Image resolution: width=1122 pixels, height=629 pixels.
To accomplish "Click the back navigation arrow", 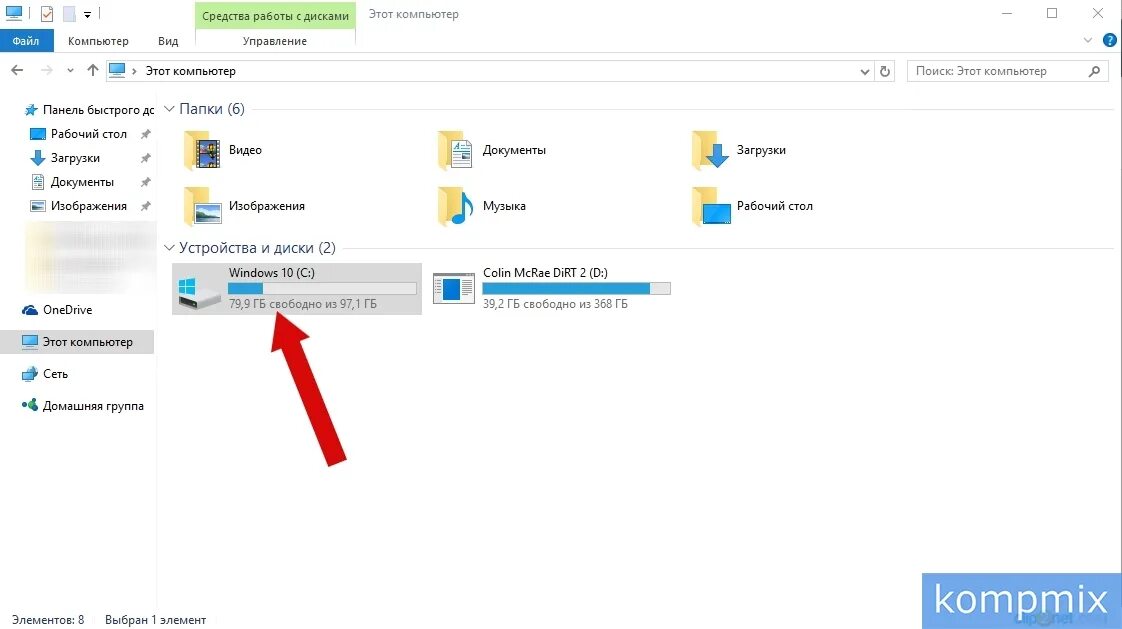I will tap(17, 70).
